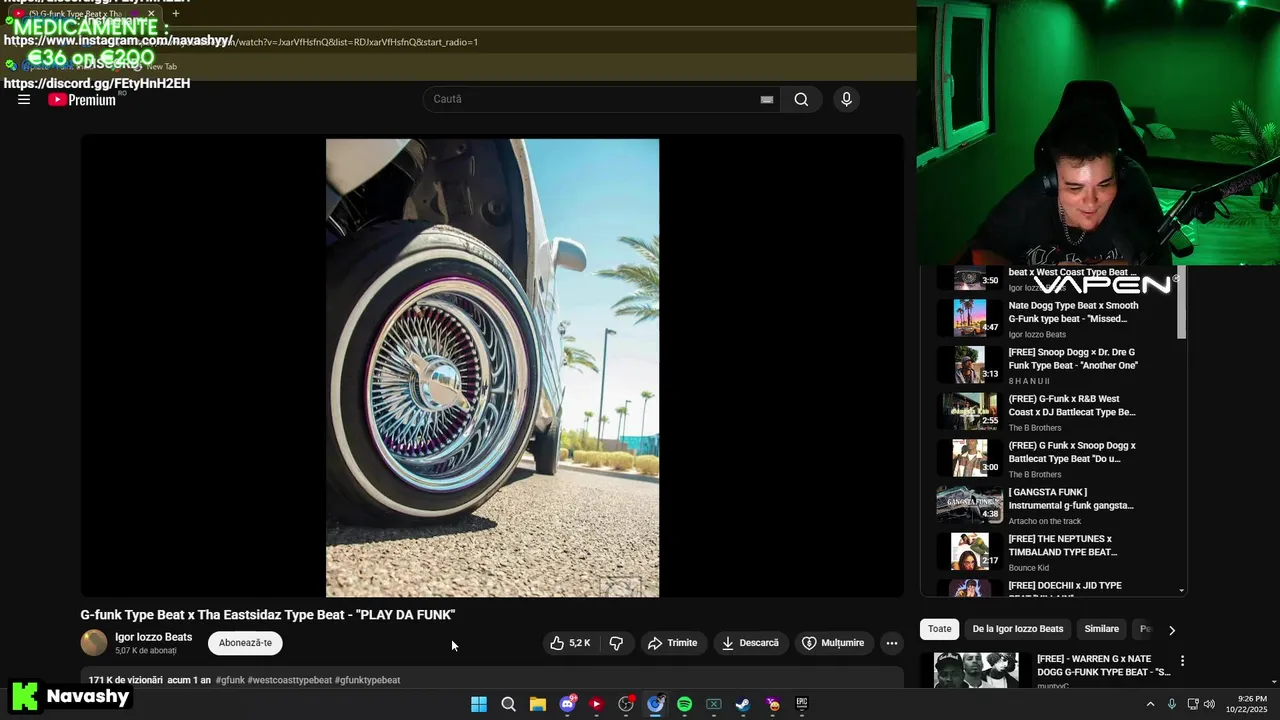
Task: Click the playlist scroll-down arrow
Action: pyautogui.click(x=1182, y=591)
